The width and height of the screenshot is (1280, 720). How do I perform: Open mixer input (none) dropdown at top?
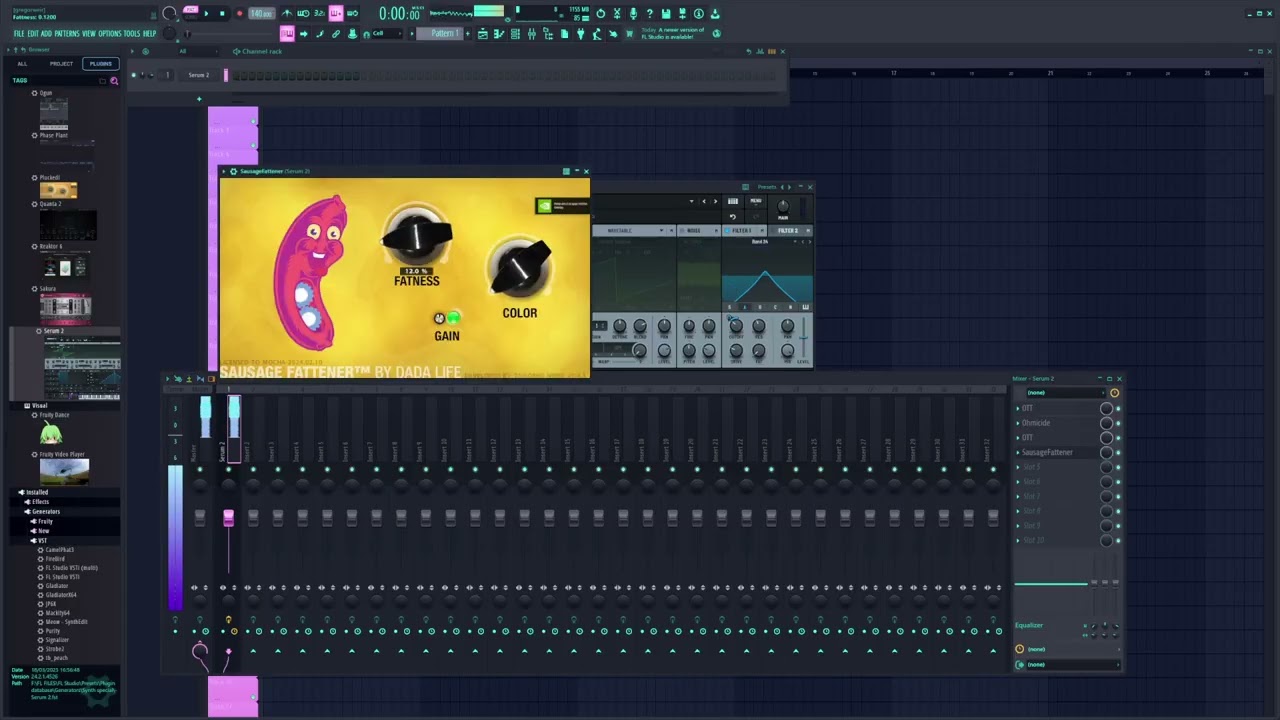(x=1066, y=392)
